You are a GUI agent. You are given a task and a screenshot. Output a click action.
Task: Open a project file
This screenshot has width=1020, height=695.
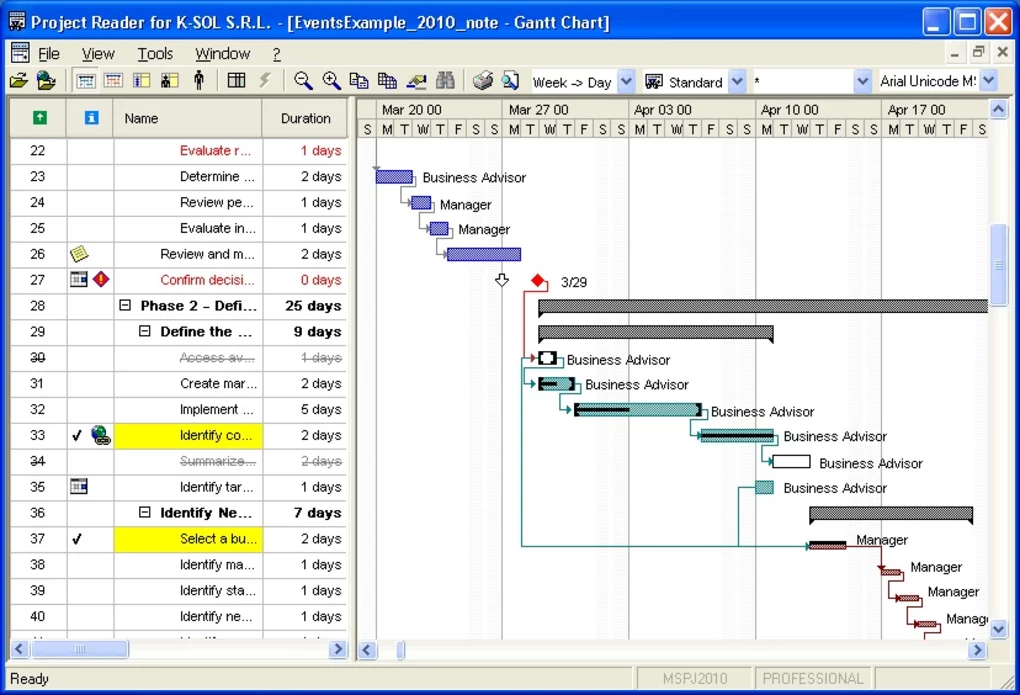pyautogui.click(x=20, y=81)
